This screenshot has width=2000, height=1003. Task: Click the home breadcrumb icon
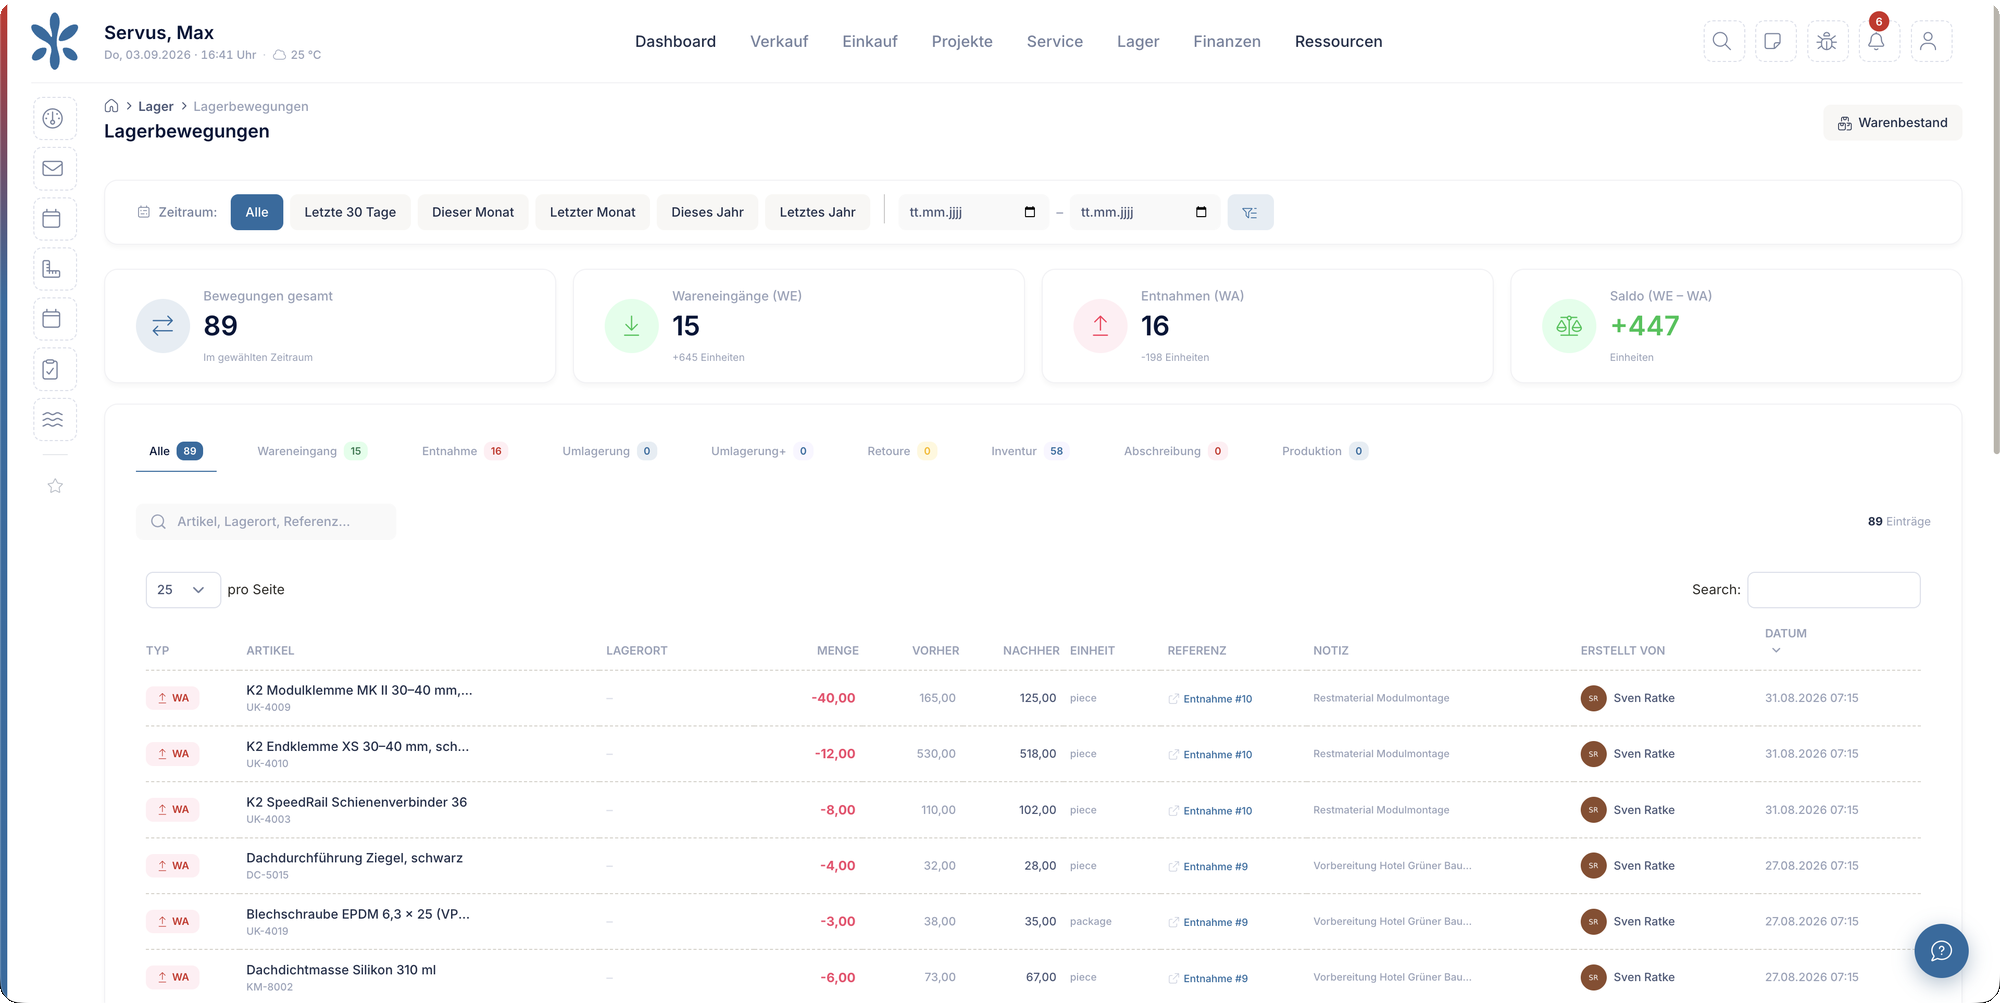112,106
